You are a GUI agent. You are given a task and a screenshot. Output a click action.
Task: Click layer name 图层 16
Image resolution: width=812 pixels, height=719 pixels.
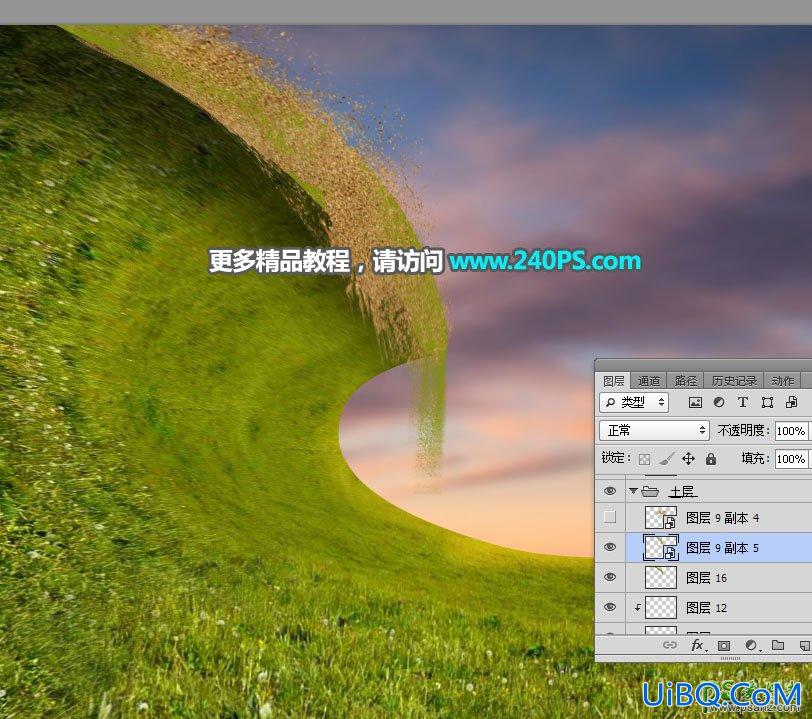point(706,578)
